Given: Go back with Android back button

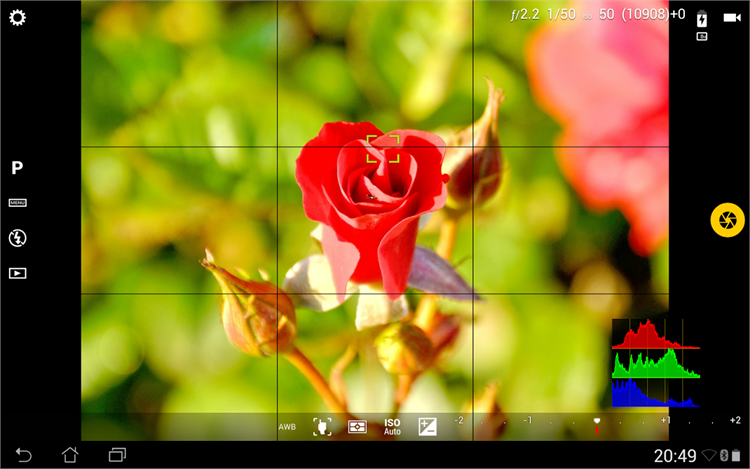Looking at the screenshot, I should 23,455.
